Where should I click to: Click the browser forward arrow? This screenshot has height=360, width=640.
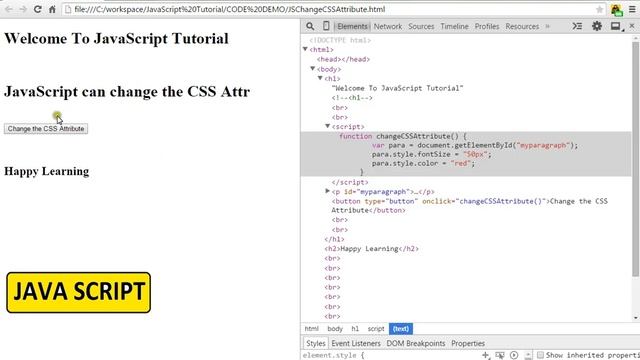click(x=23, y=9)
